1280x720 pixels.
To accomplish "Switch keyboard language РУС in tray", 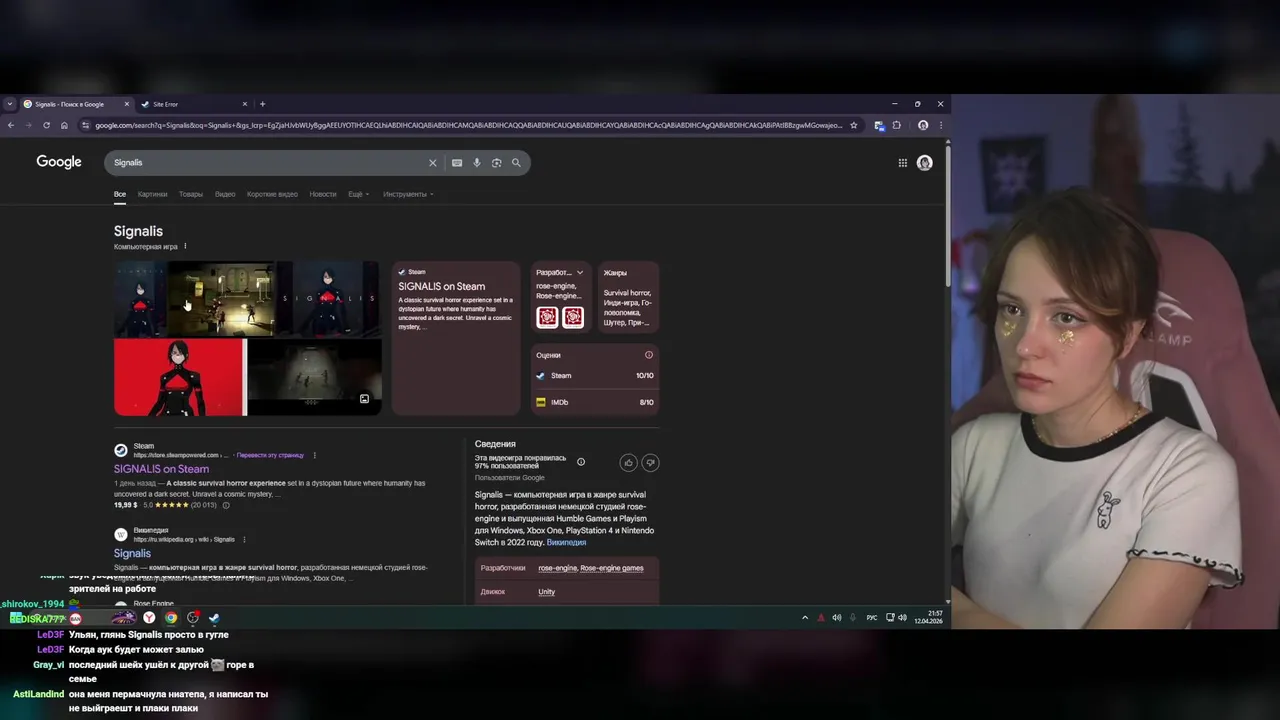I will tap(872, 618).
